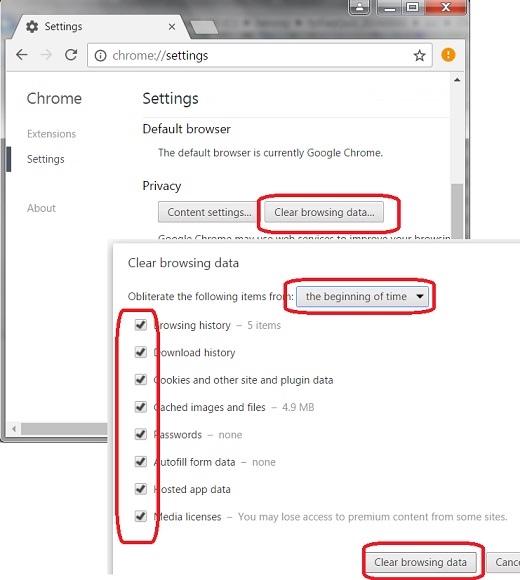This screenshot has width=520, height=580.
Task: Cancel the Clear browsing data dialog
Action: 504,562
